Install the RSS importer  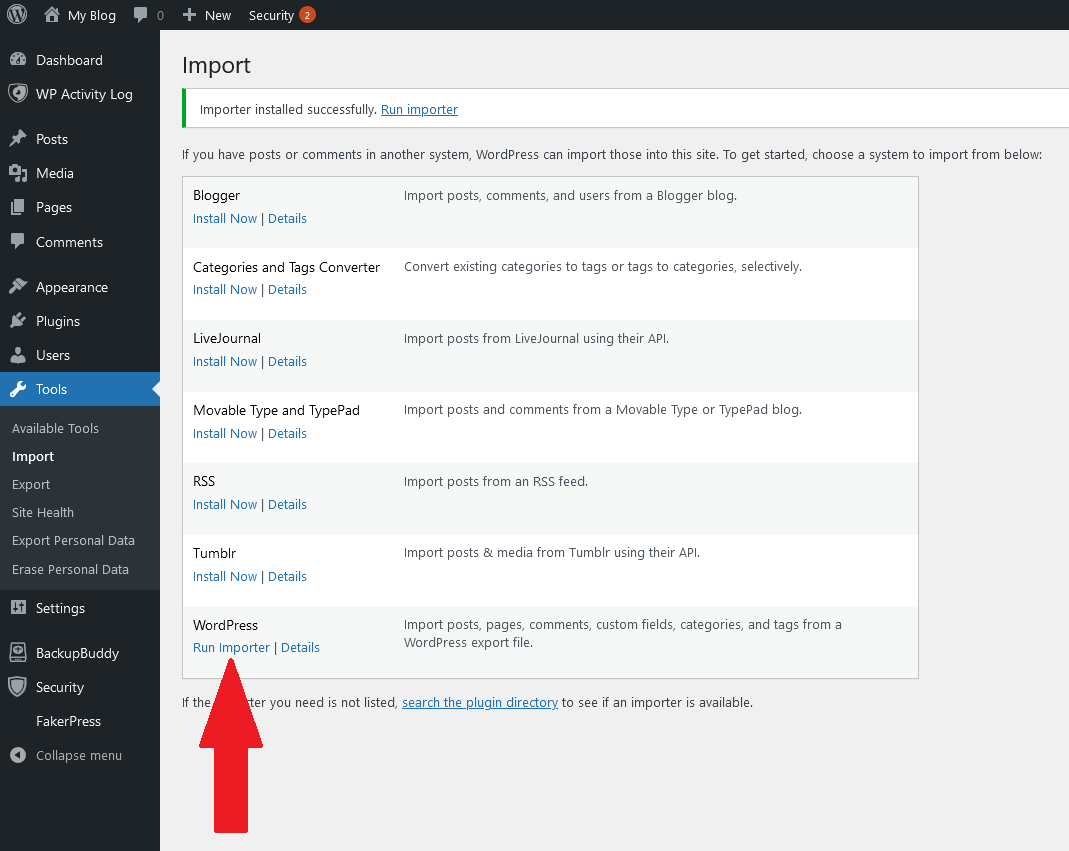coord(225,504)
